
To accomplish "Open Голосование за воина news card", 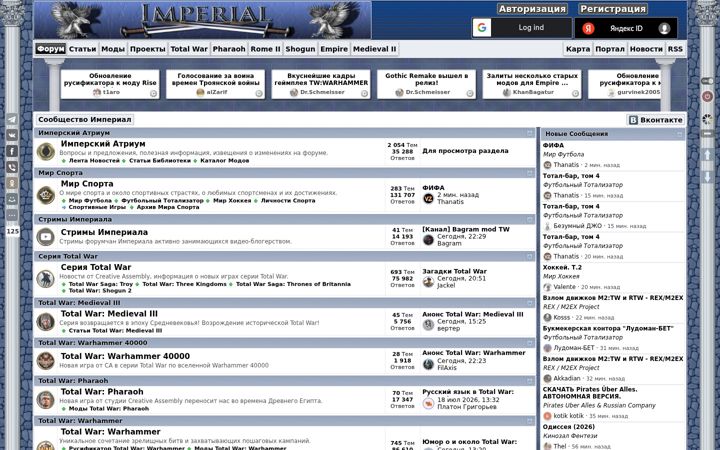I will (215, 84).
